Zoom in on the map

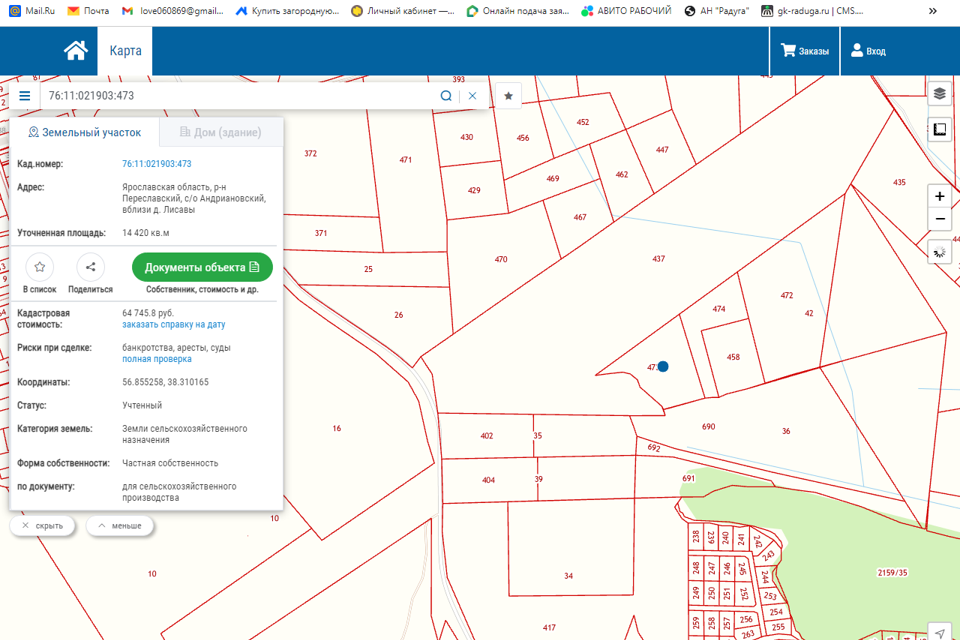pos(939,197)
